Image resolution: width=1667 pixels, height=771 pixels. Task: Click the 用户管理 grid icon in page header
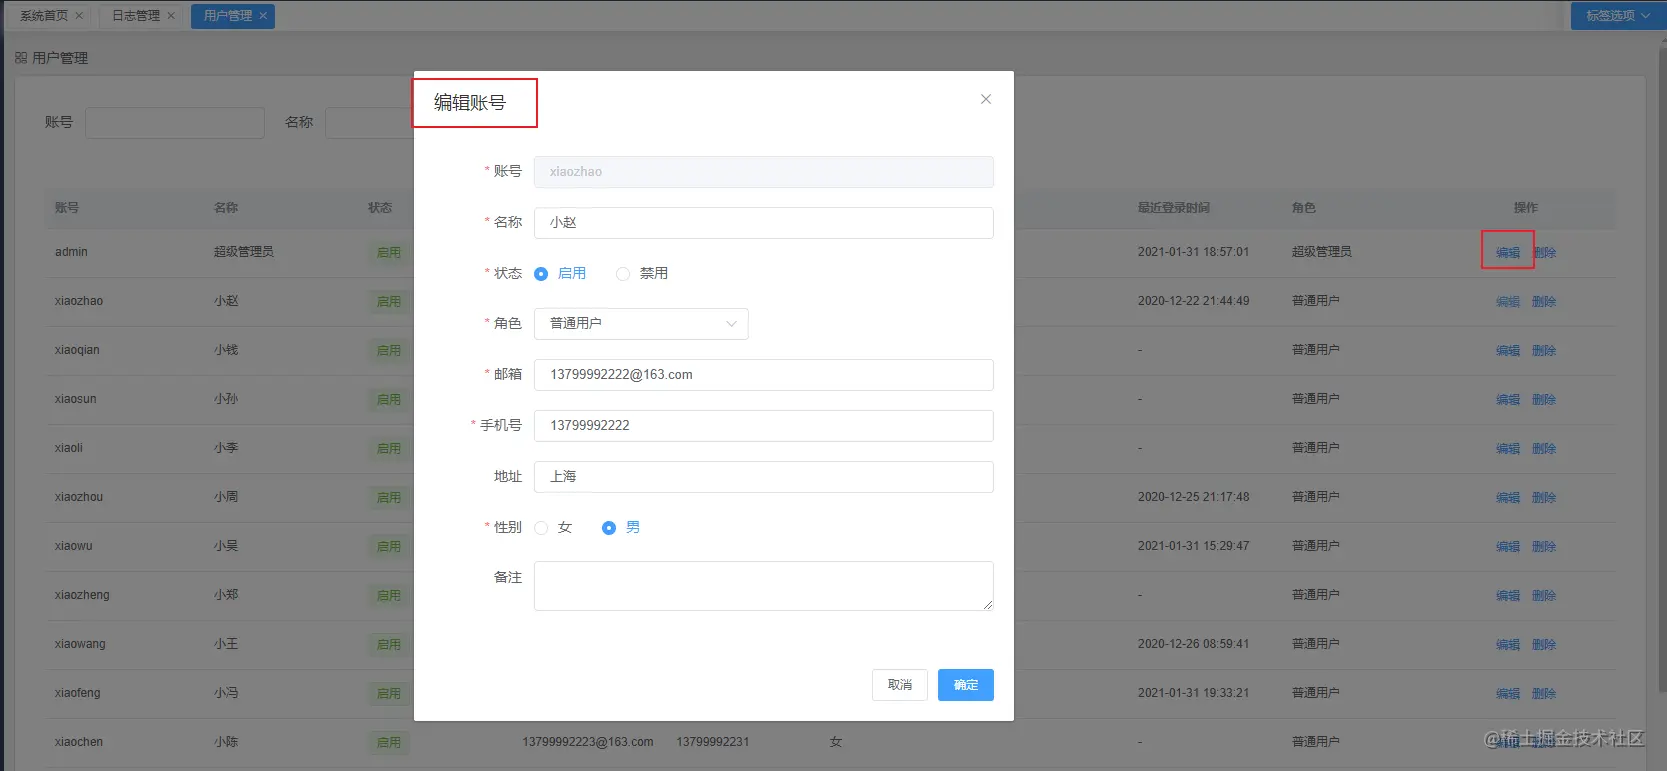point(21,58)
